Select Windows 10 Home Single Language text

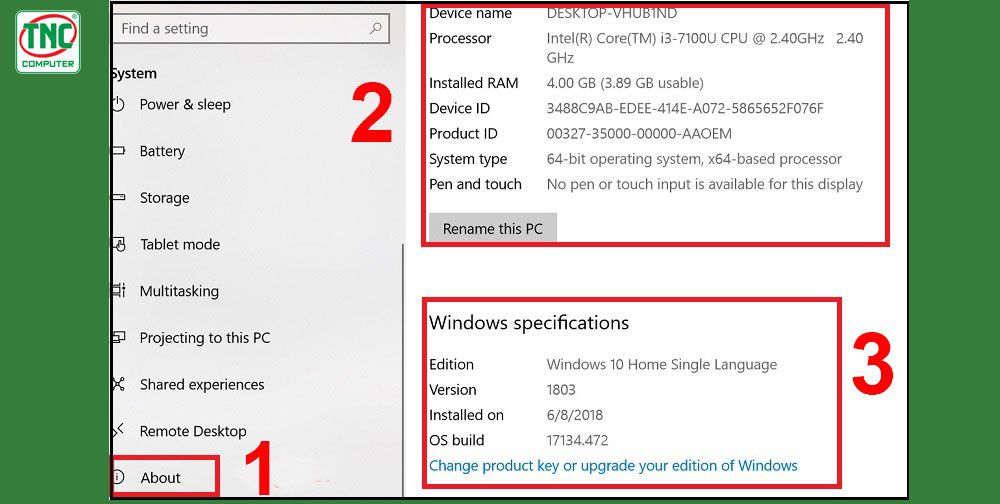(662, 365)
